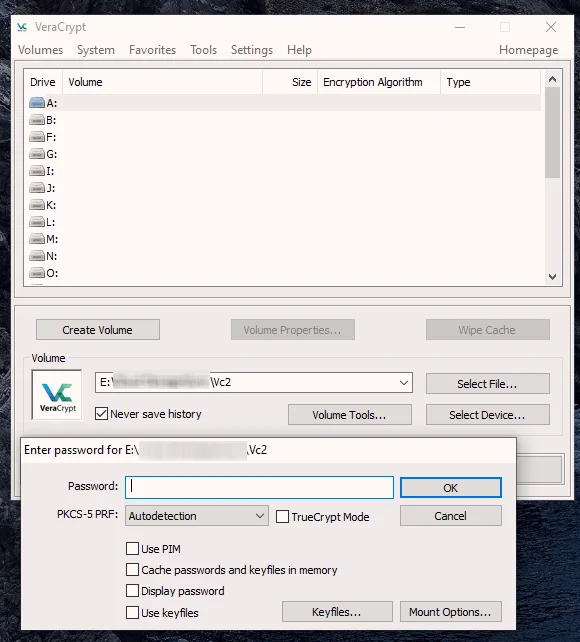Sort by Volume column header
This screenshot has height=642, width=580.
coord(162,82)
